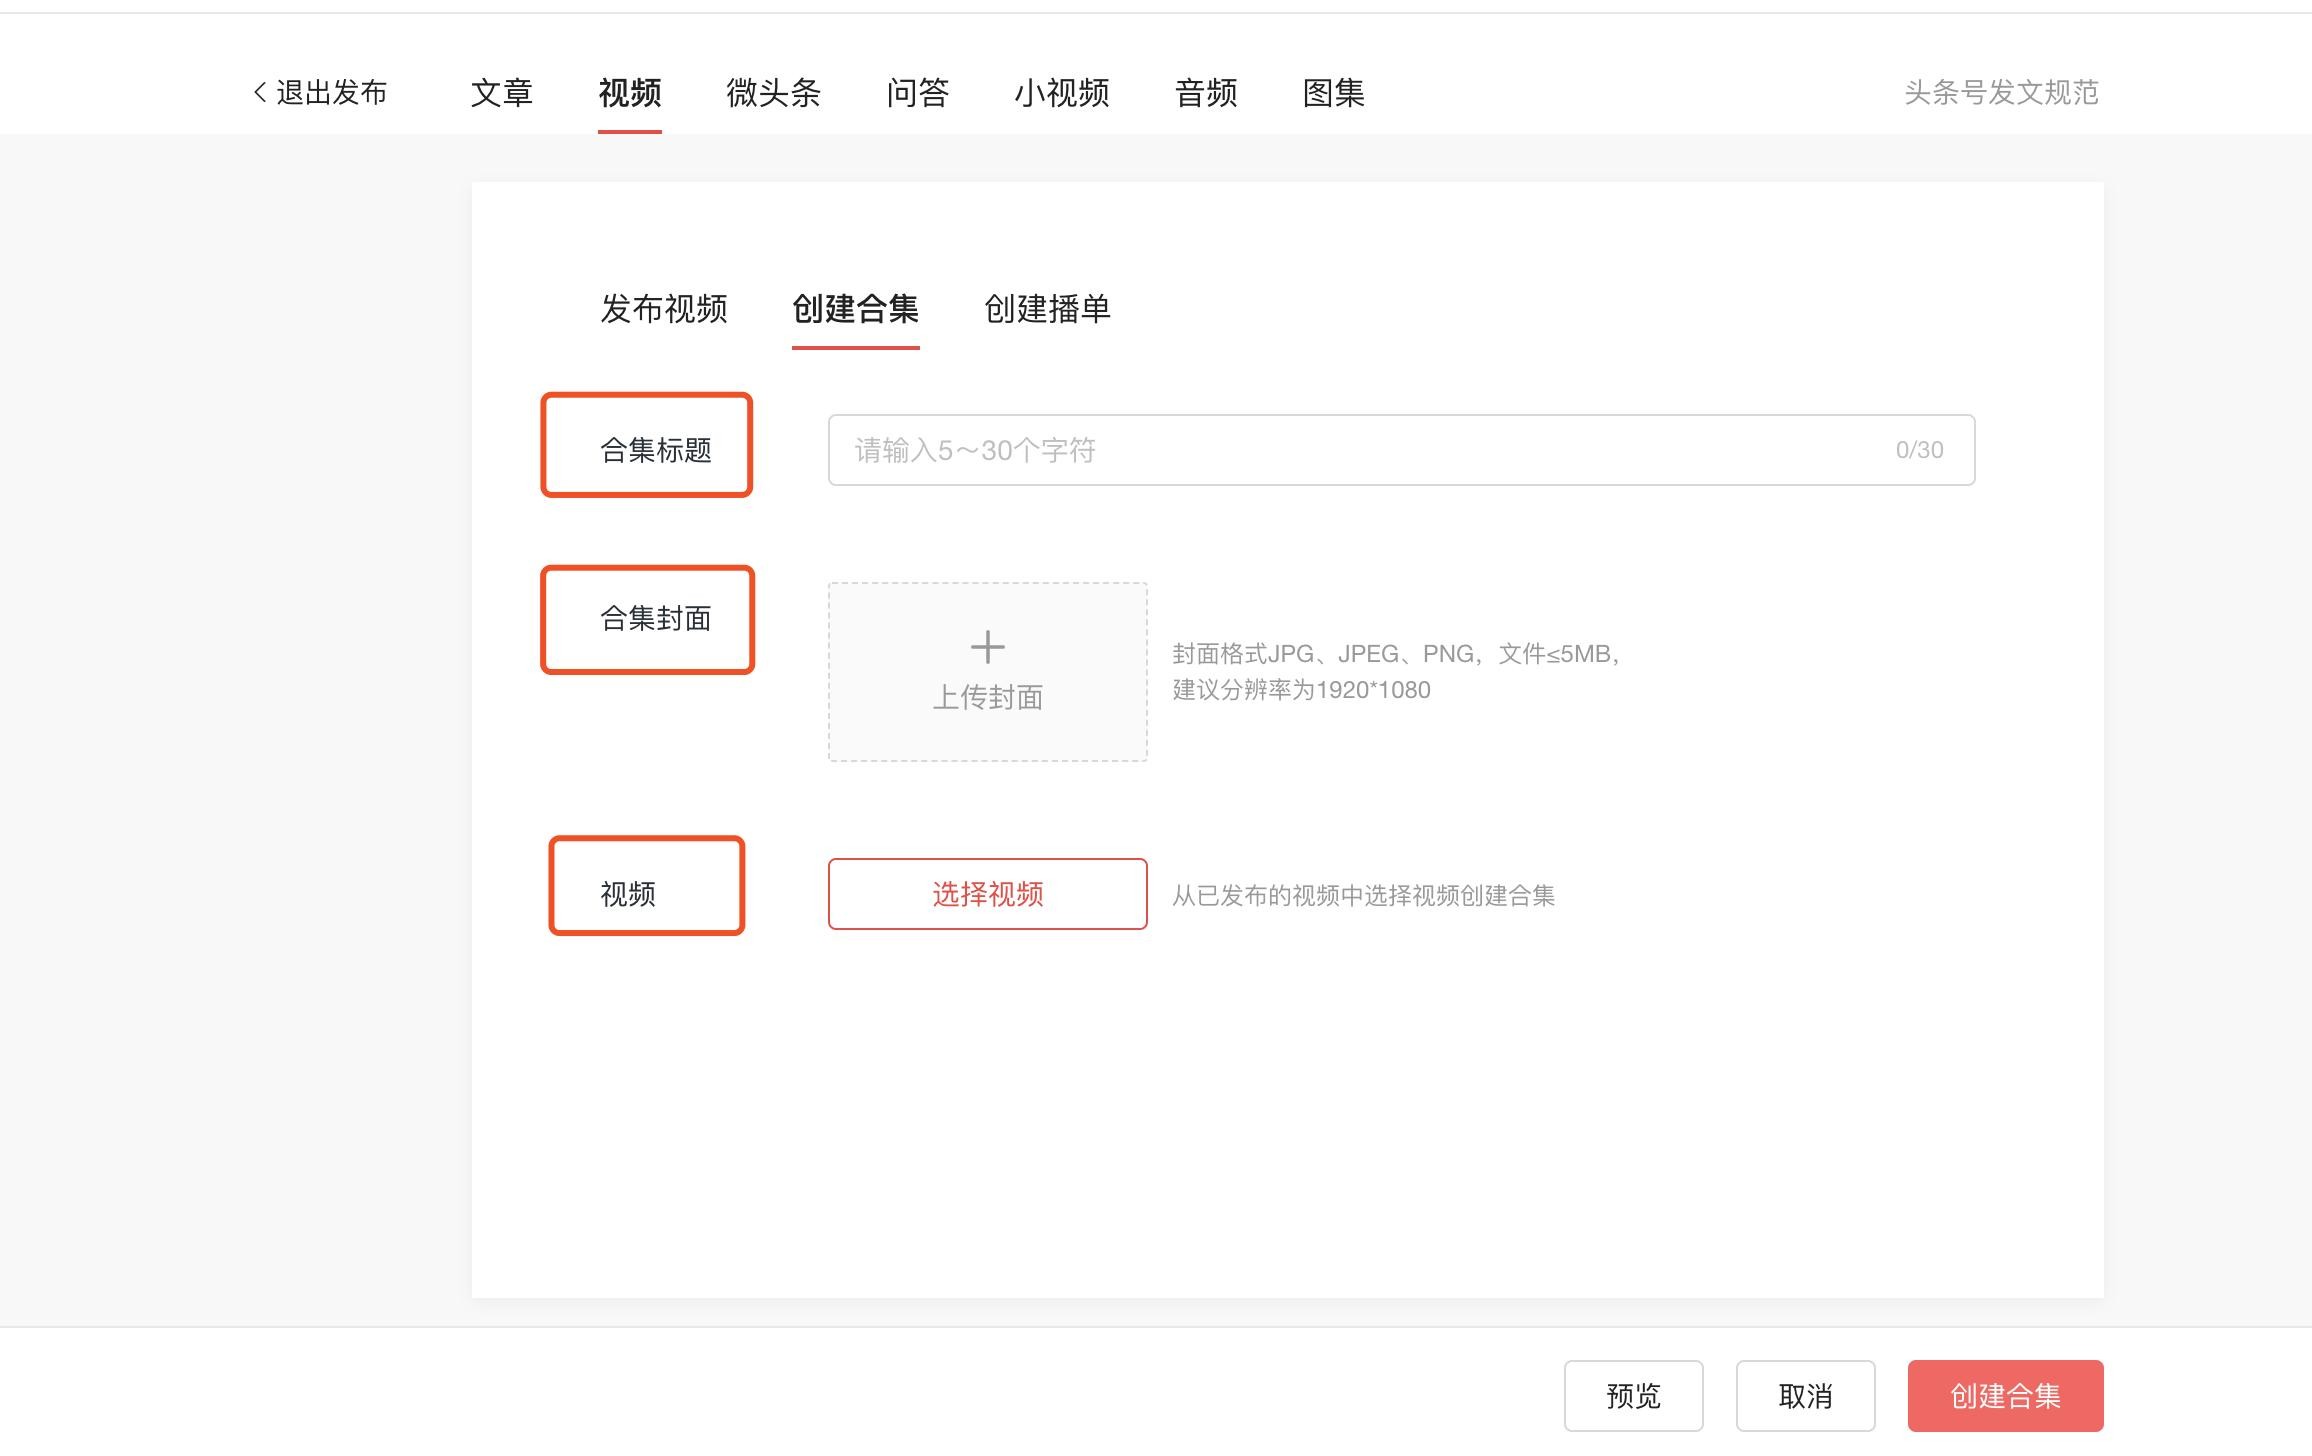The width and height of the screenshot is (2312, 1456).
Task: Open the 创建播单 sub-tab
Action: pos(1047,309)
